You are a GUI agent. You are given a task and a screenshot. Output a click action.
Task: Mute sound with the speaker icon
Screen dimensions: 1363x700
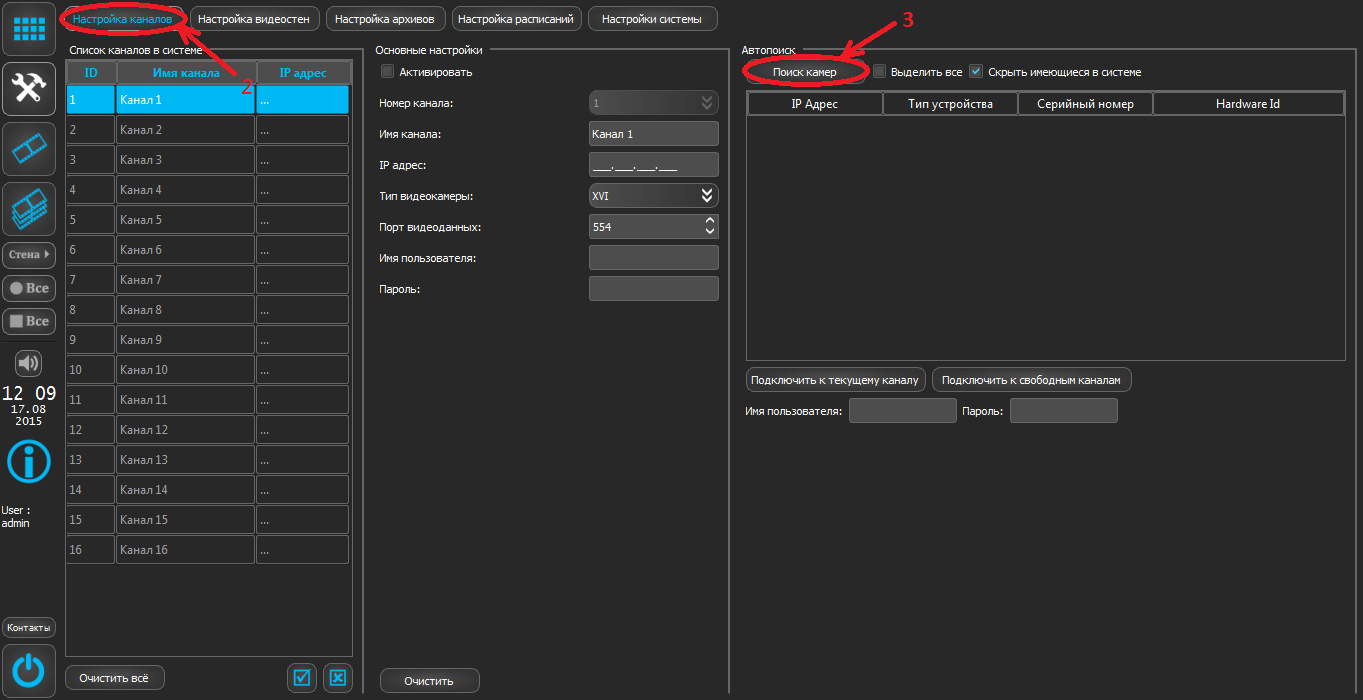pyautogui.click(x=28, y=362)
